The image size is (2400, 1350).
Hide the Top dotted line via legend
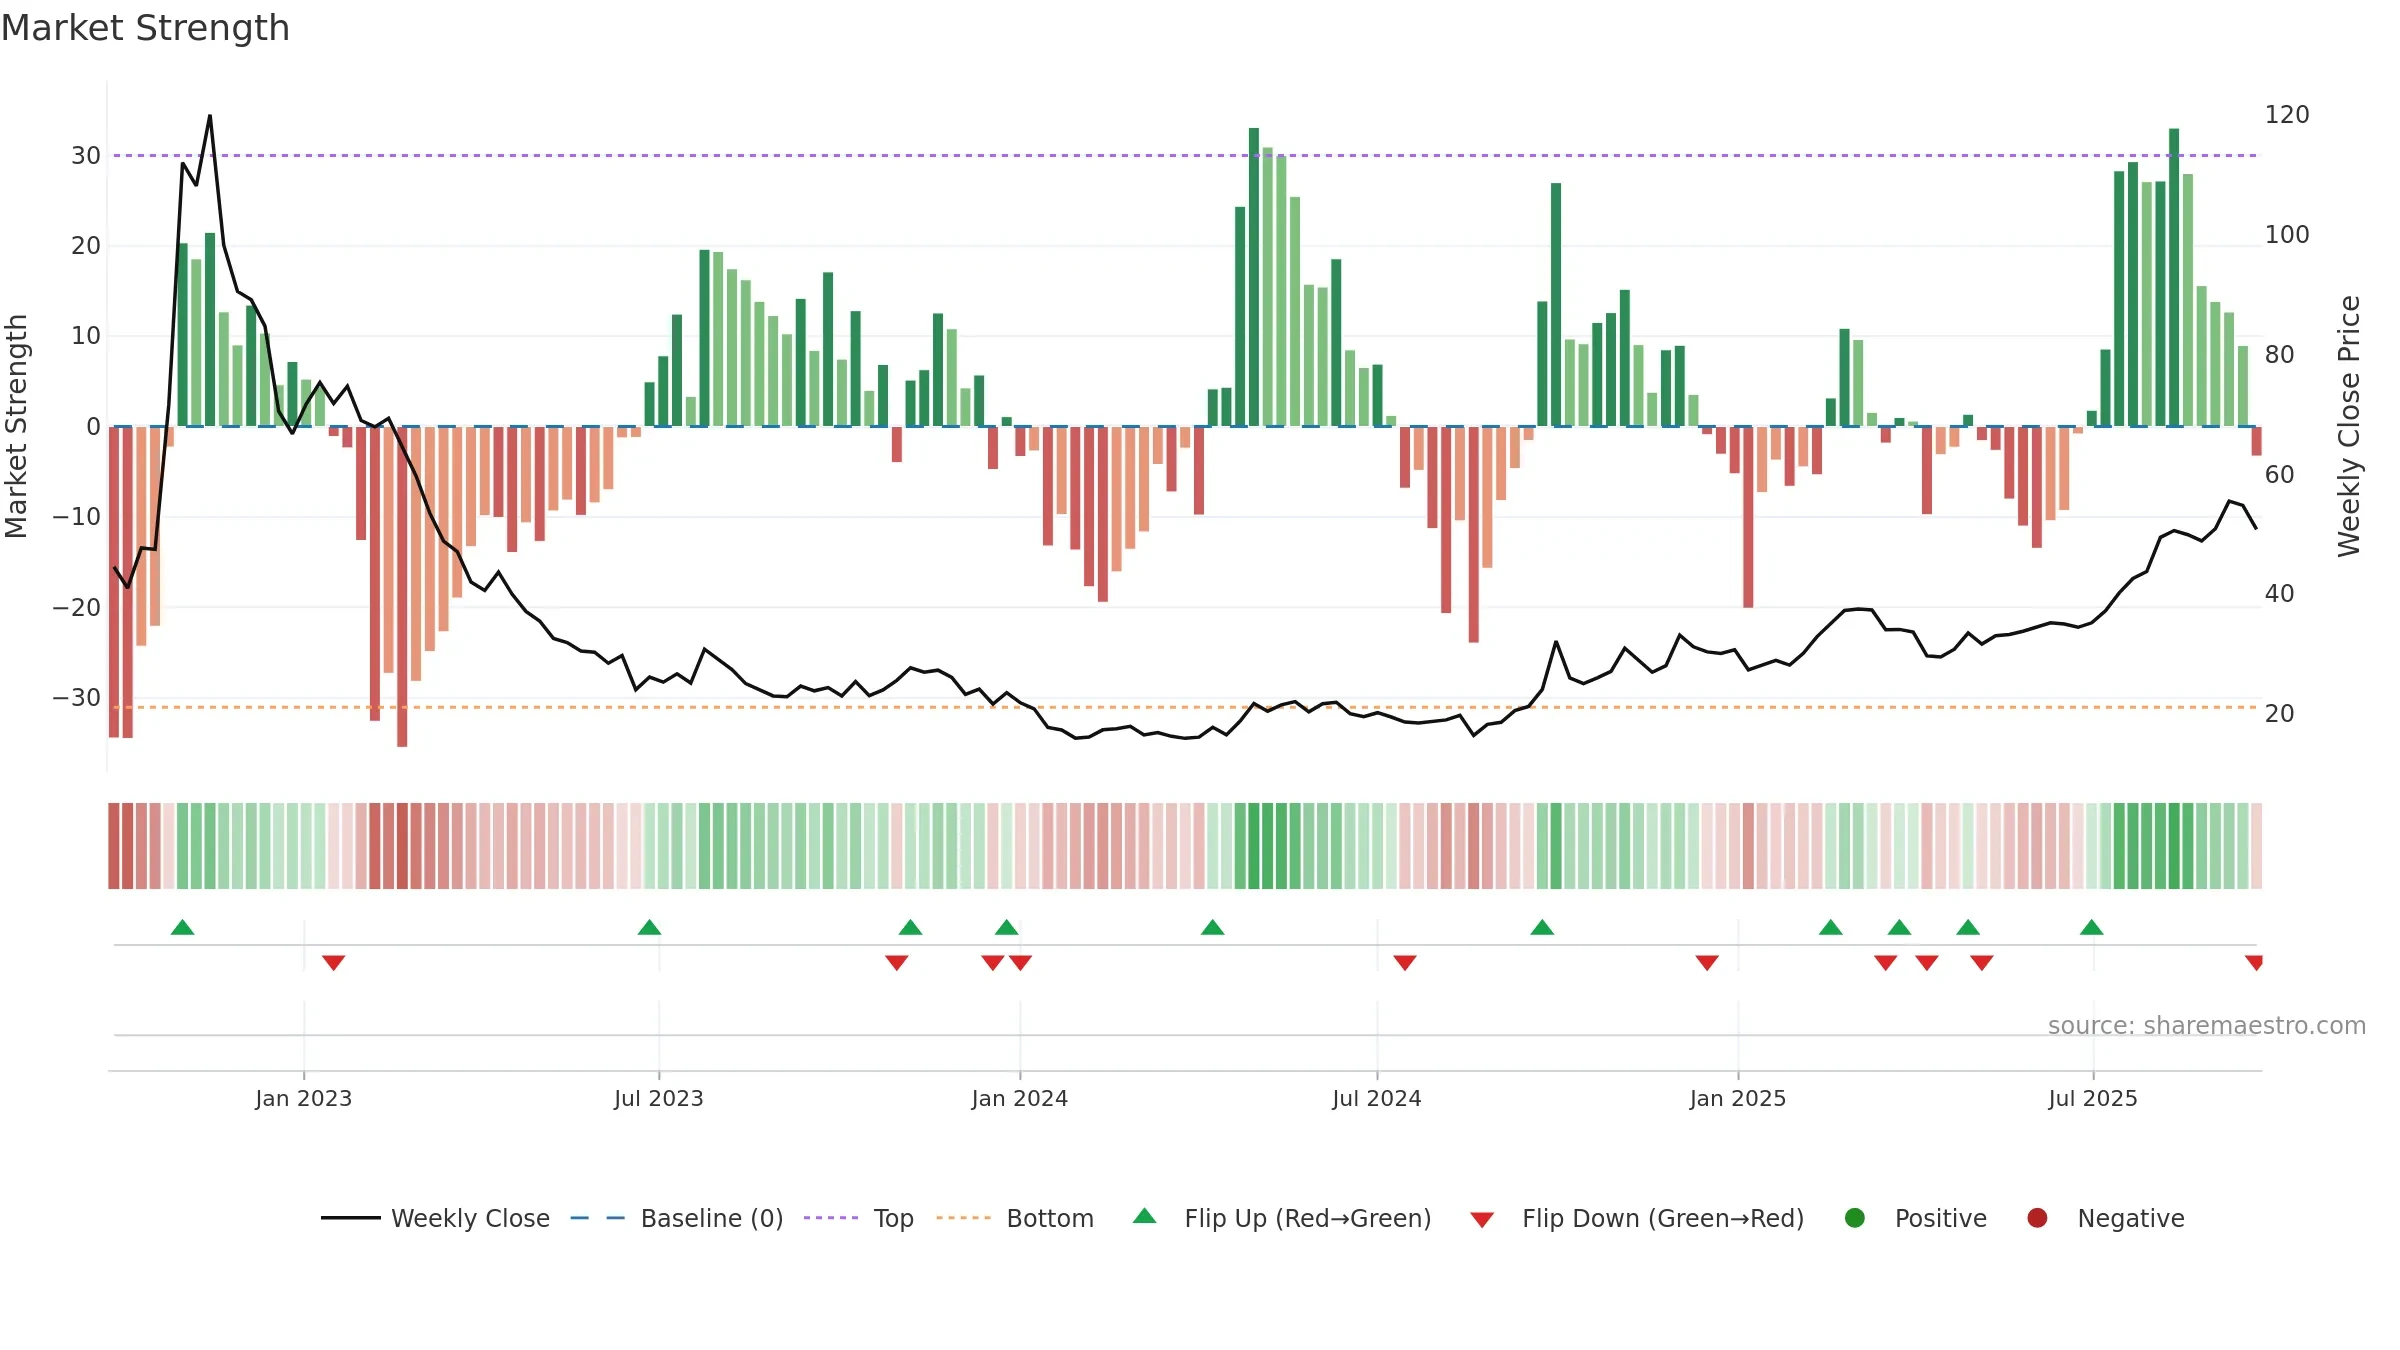pos(859,1218)
